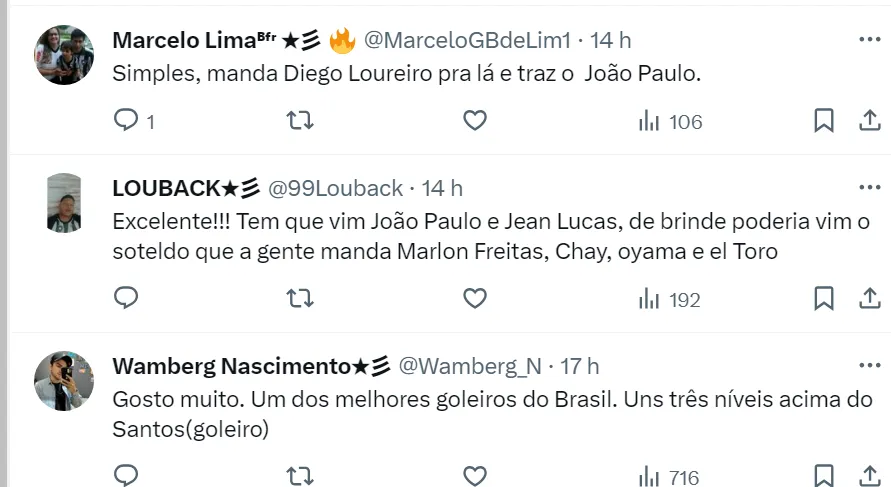The image size is (891, 487).
Task: Open @99Louback profile handle
Action: coord(336,188)
